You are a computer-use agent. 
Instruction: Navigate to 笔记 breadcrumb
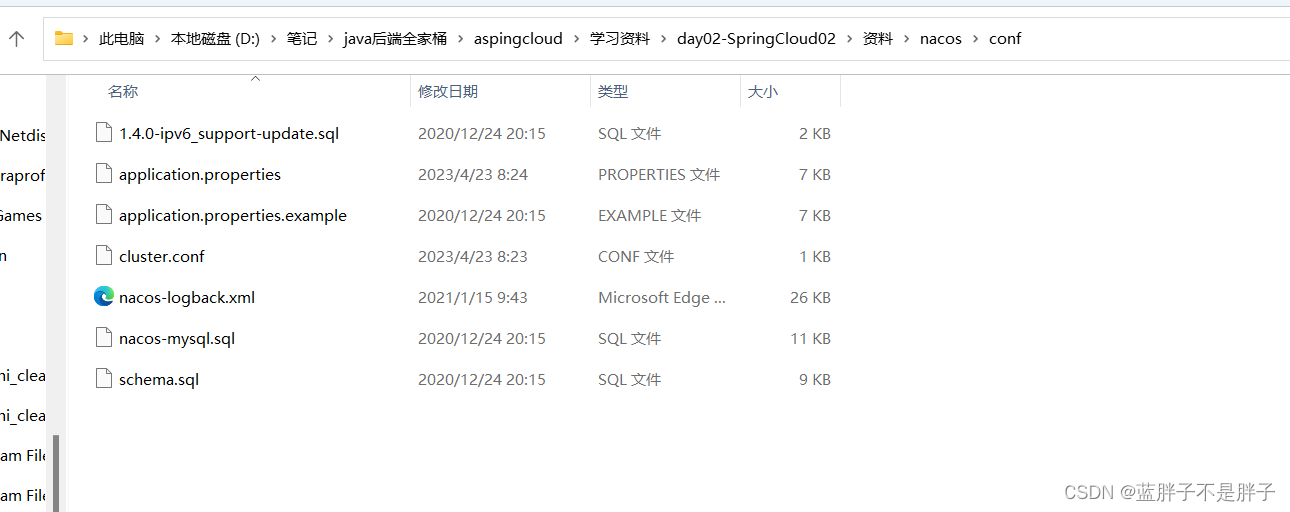coord(302,39)
